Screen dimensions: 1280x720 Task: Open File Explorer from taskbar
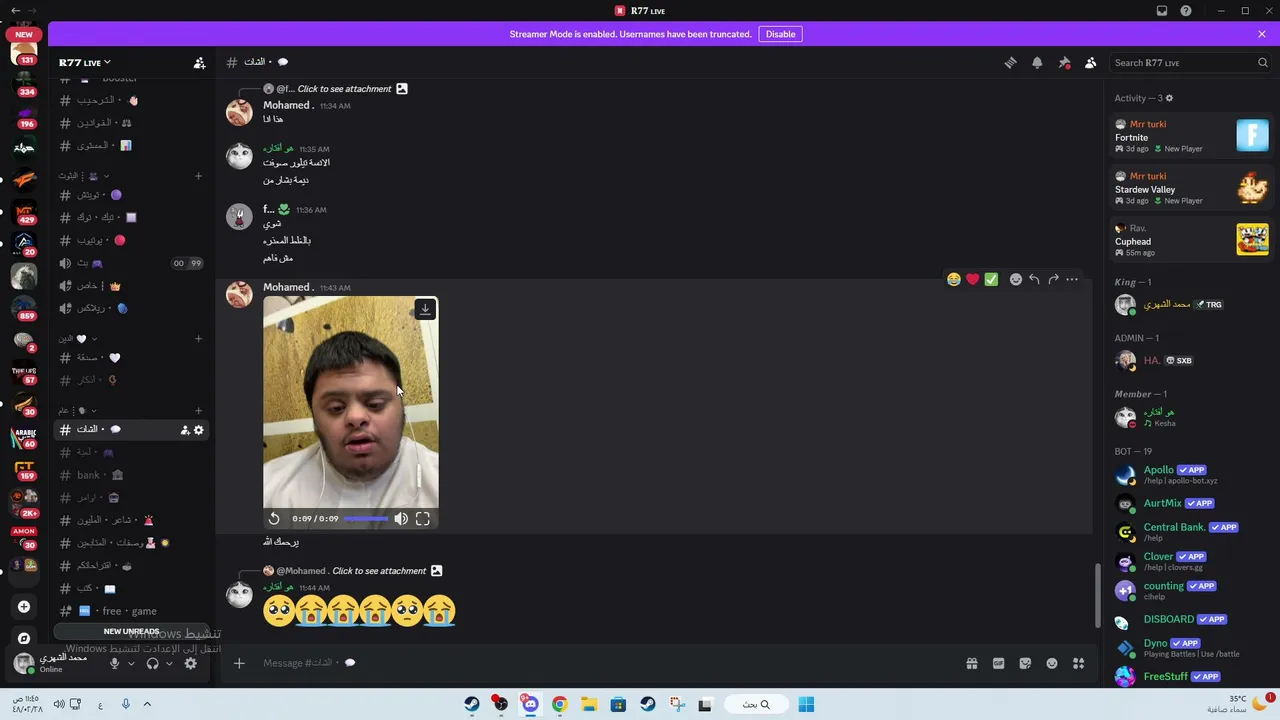tap(589, 704)
